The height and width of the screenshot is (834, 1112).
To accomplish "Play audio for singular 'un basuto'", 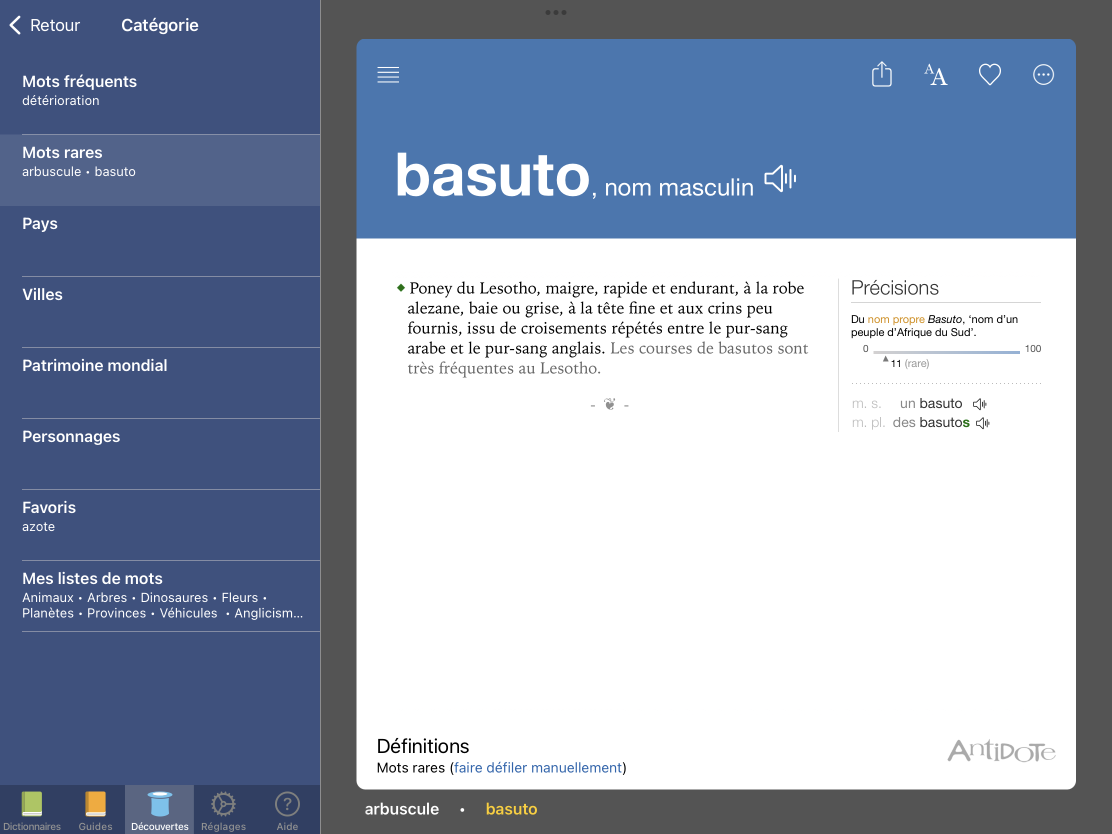I will point(979,404).
